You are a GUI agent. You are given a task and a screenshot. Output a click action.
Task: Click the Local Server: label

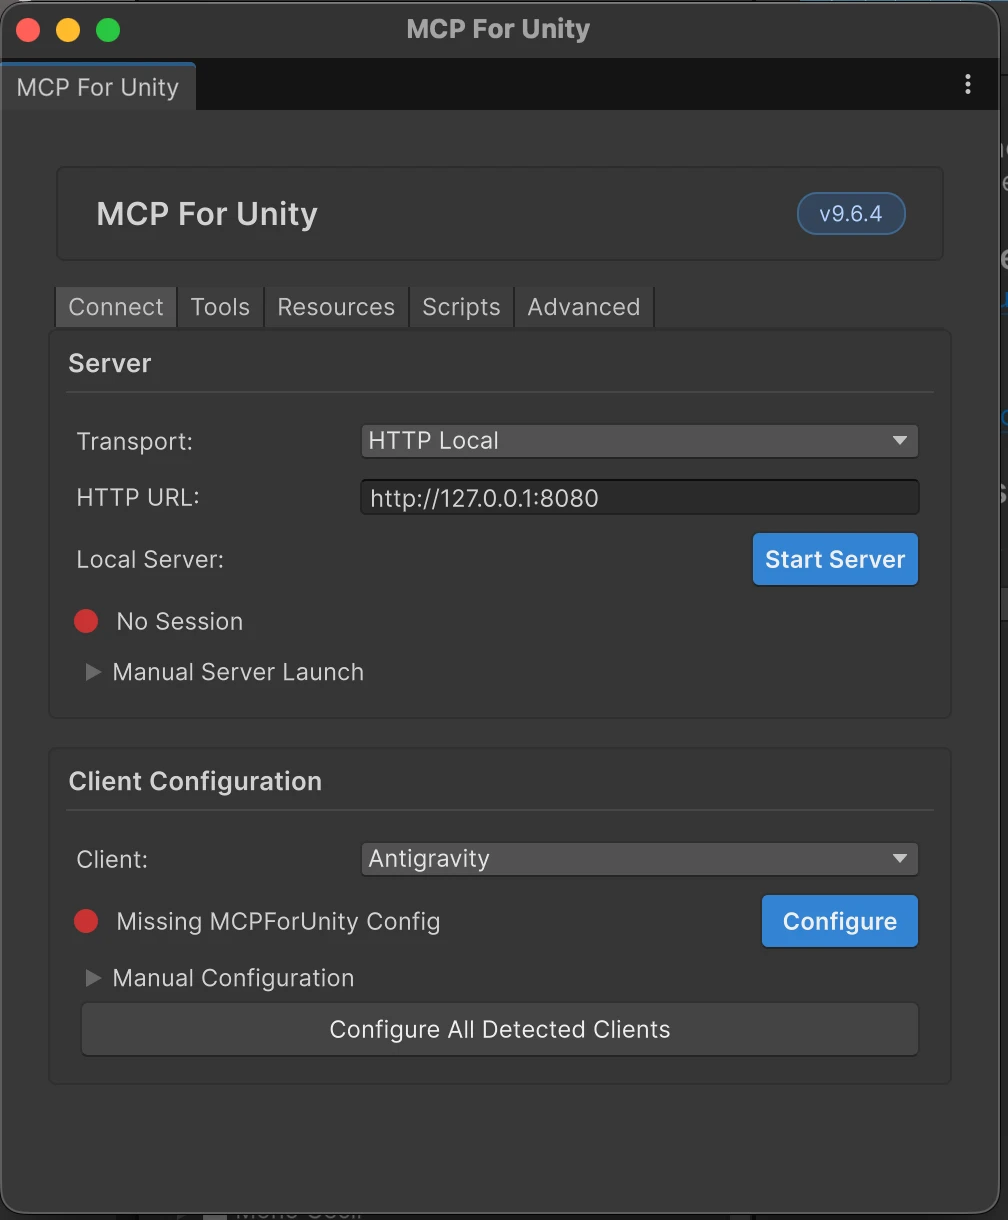pyautogui.click(x=150, y=559)
